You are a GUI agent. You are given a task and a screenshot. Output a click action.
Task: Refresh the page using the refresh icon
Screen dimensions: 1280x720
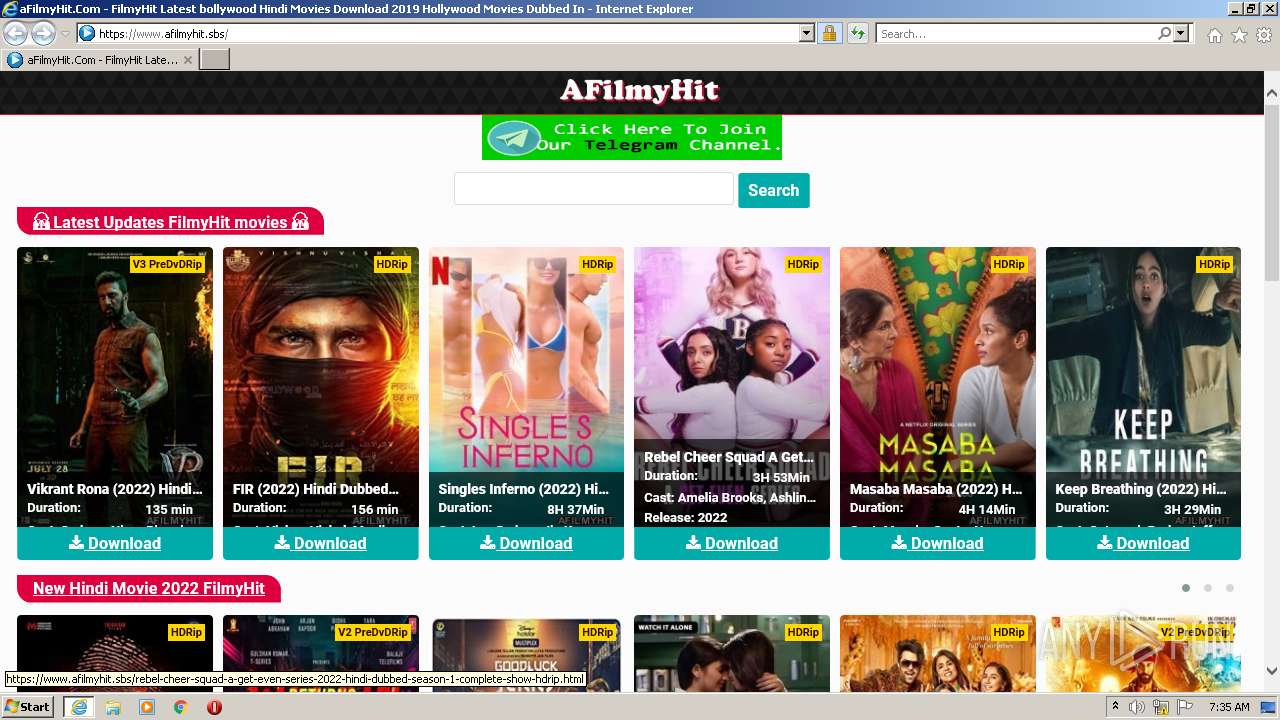tap(857, 34)
